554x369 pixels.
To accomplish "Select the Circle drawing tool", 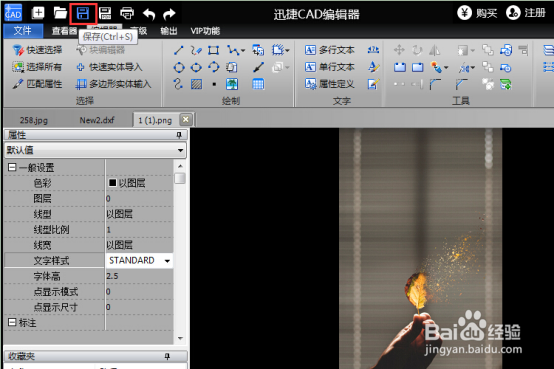I will click(179, 67).
